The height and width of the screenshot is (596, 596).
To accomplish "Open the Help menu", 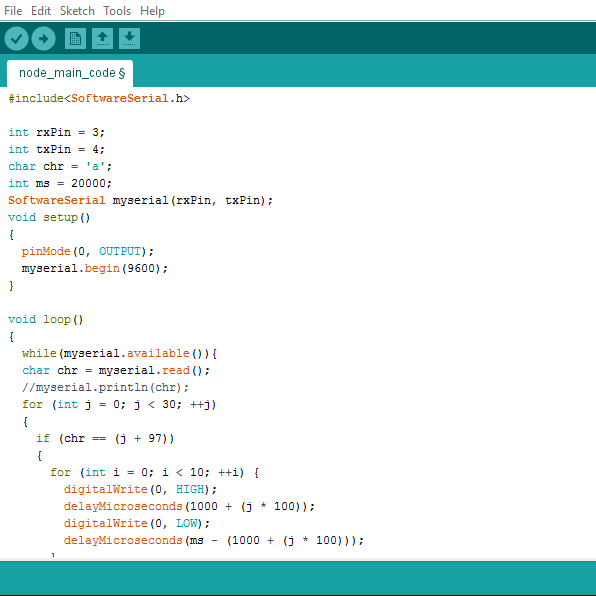I will coord(152,11).
